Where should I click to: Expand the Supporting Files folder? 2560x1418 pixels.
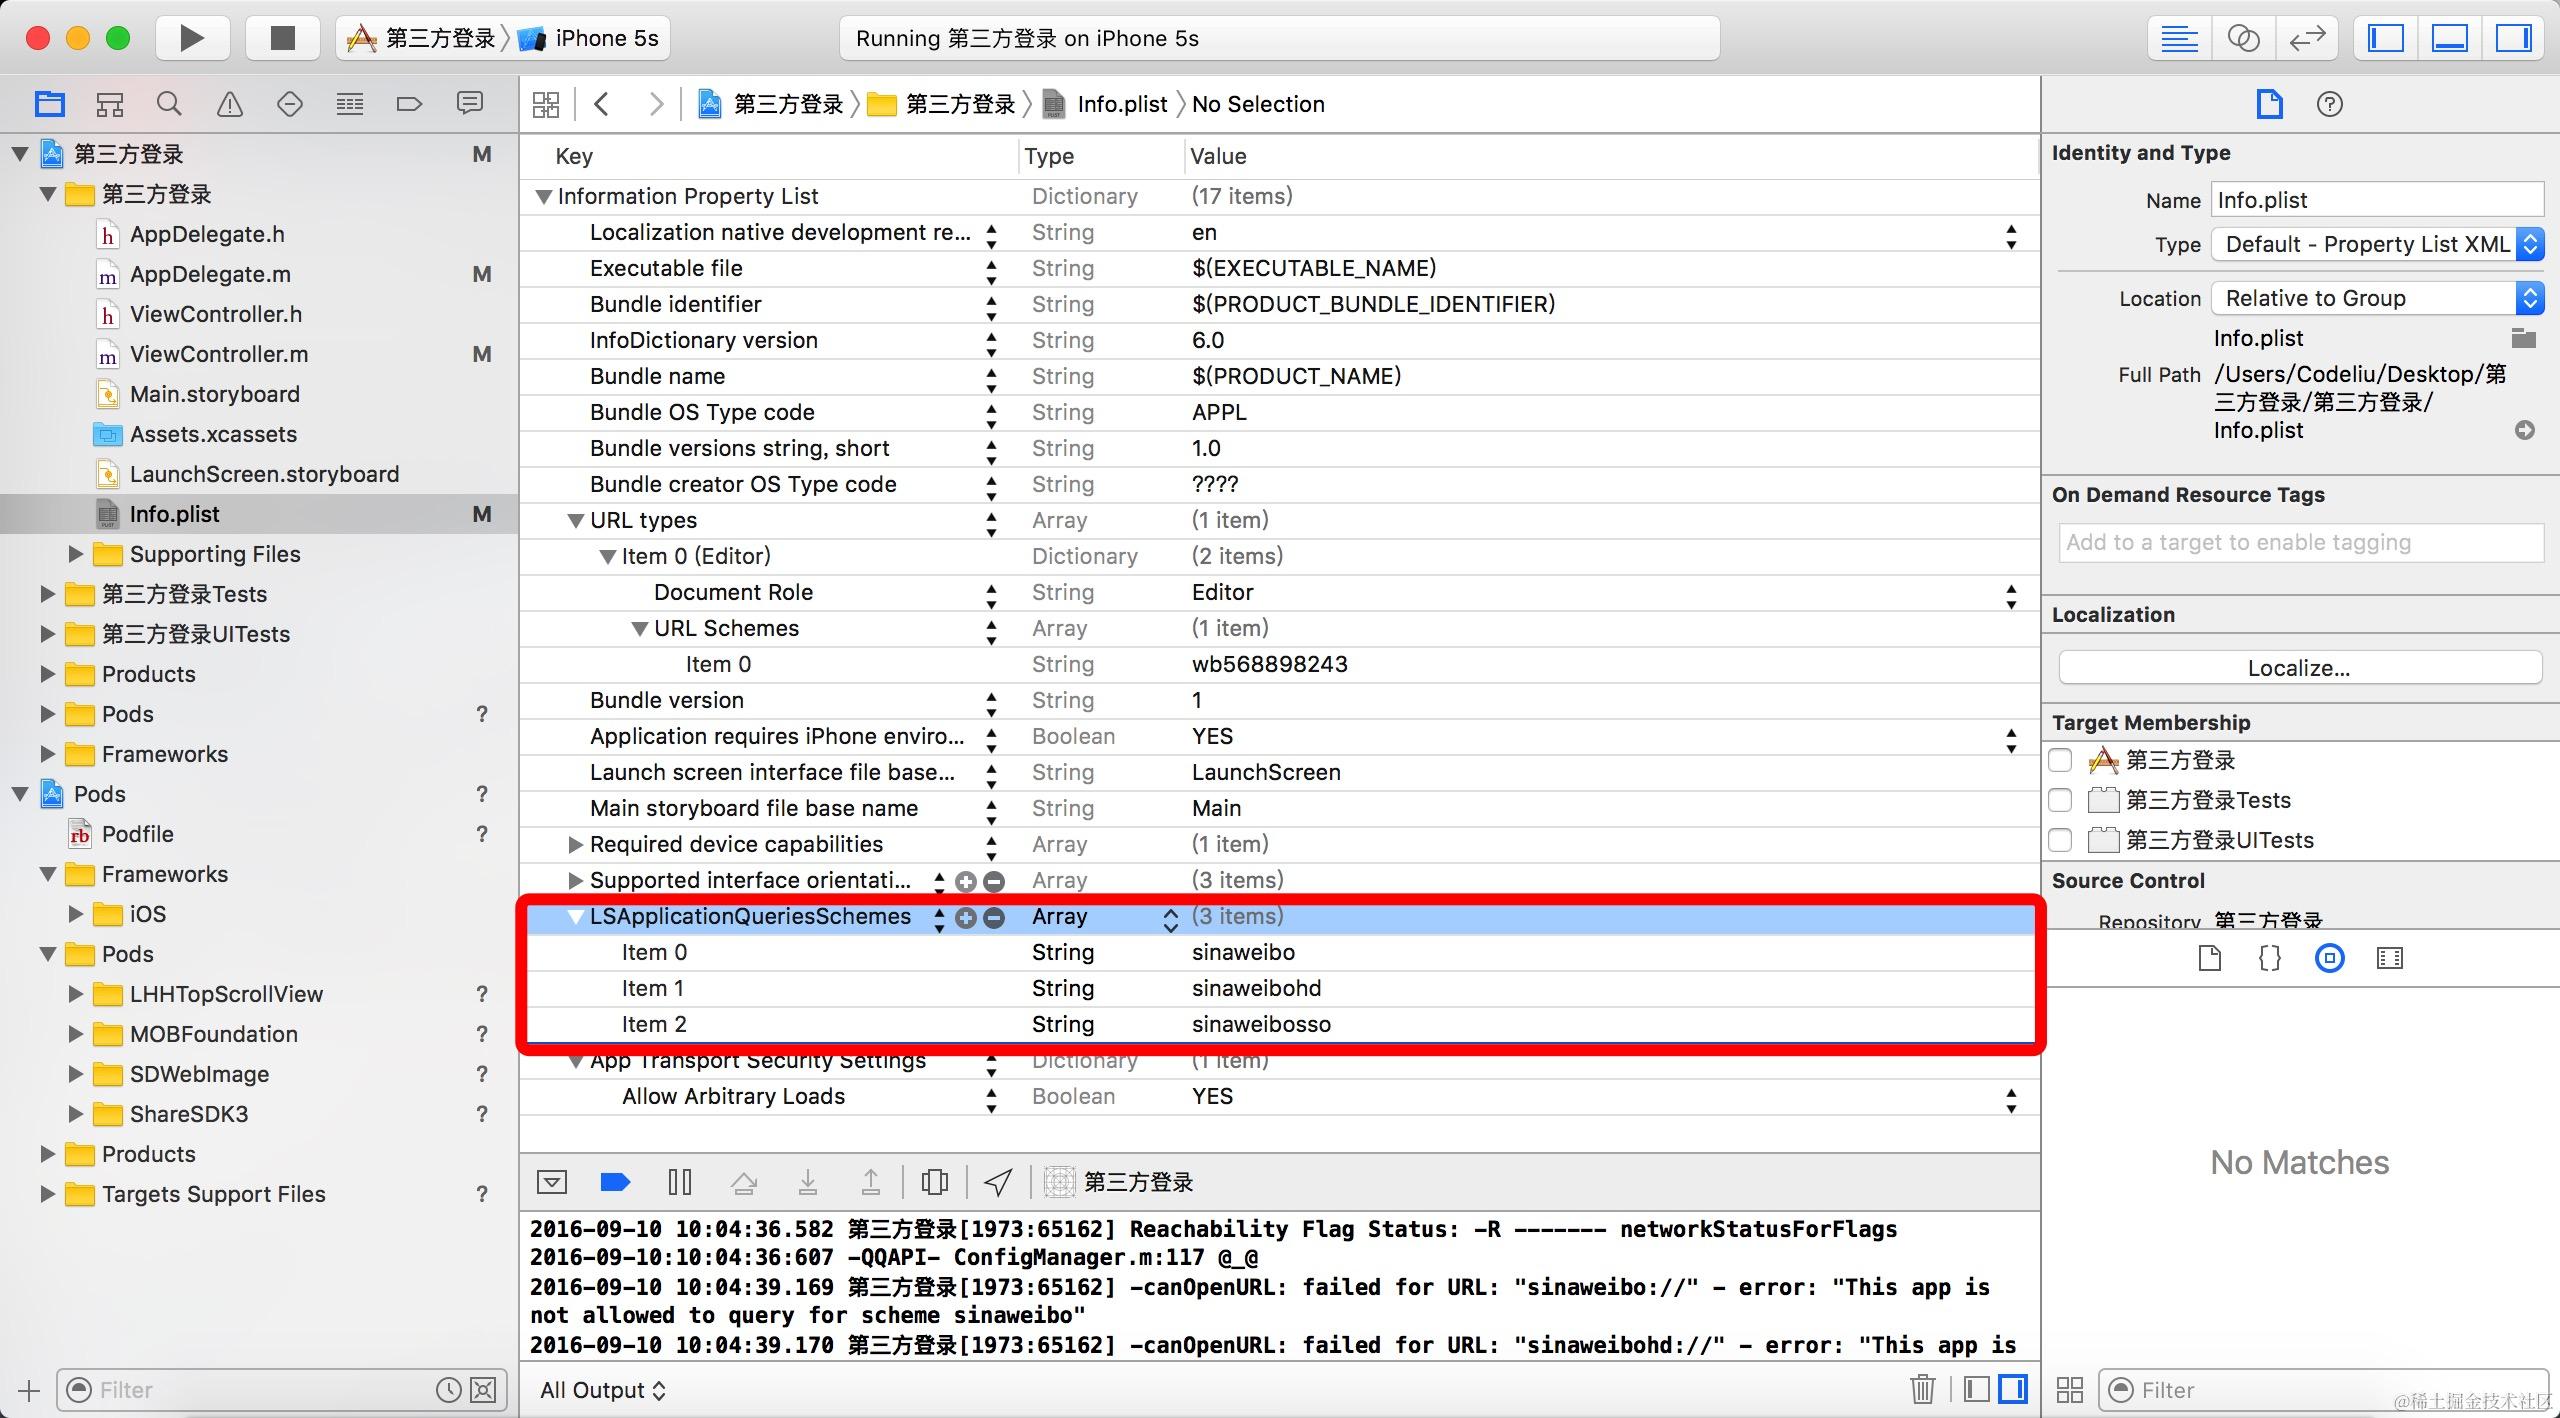(75, 554)
